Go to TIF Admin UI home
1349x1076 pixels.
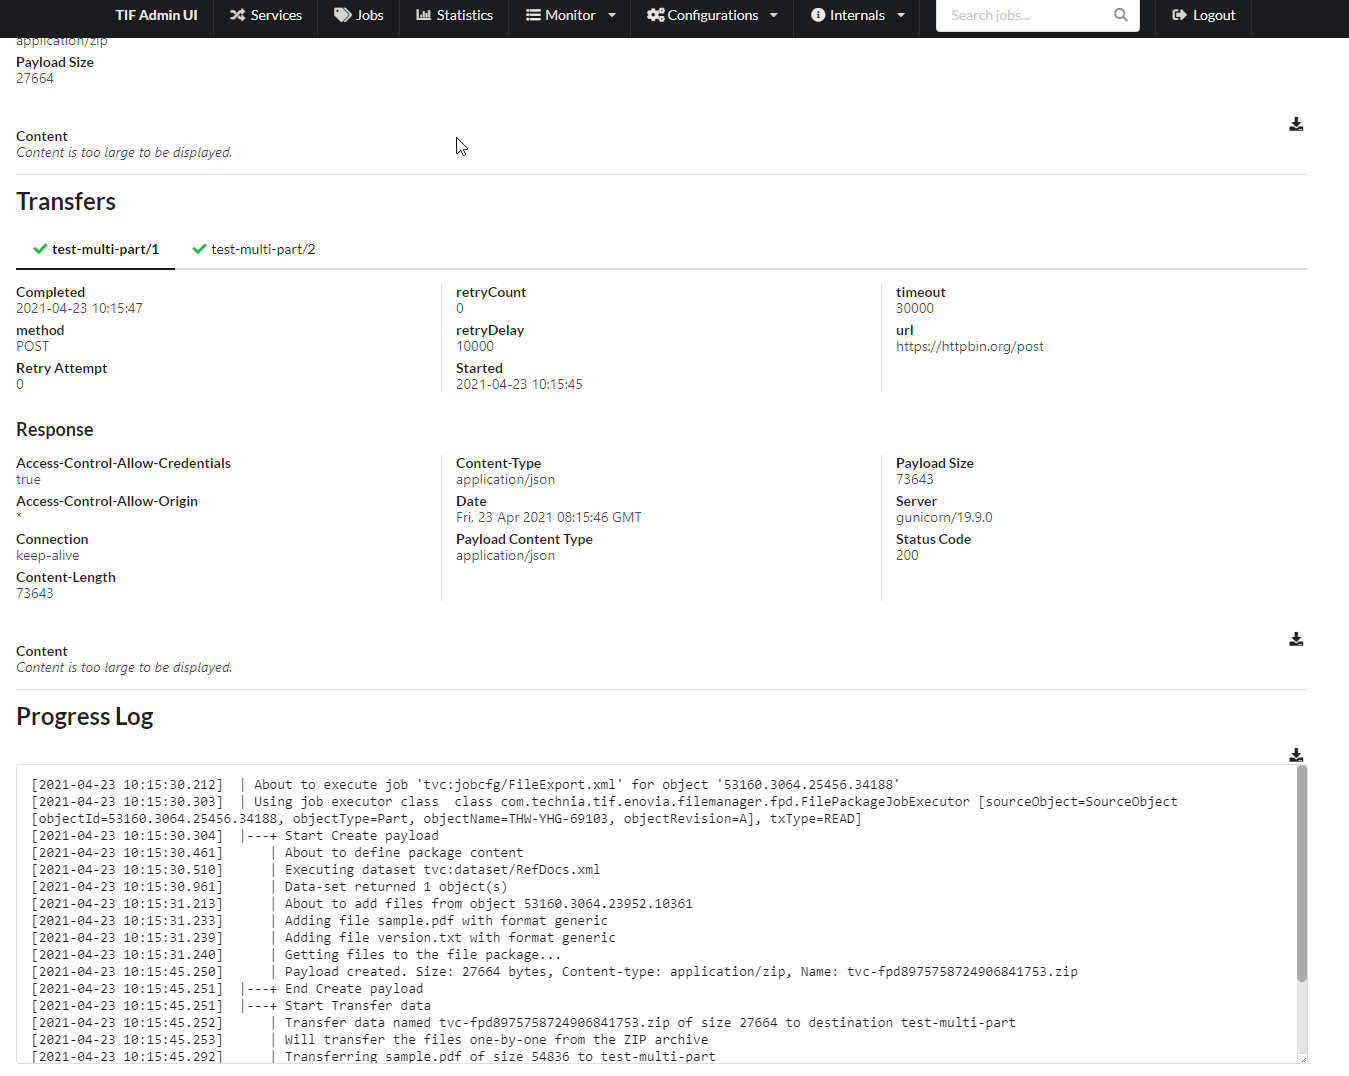156,15
